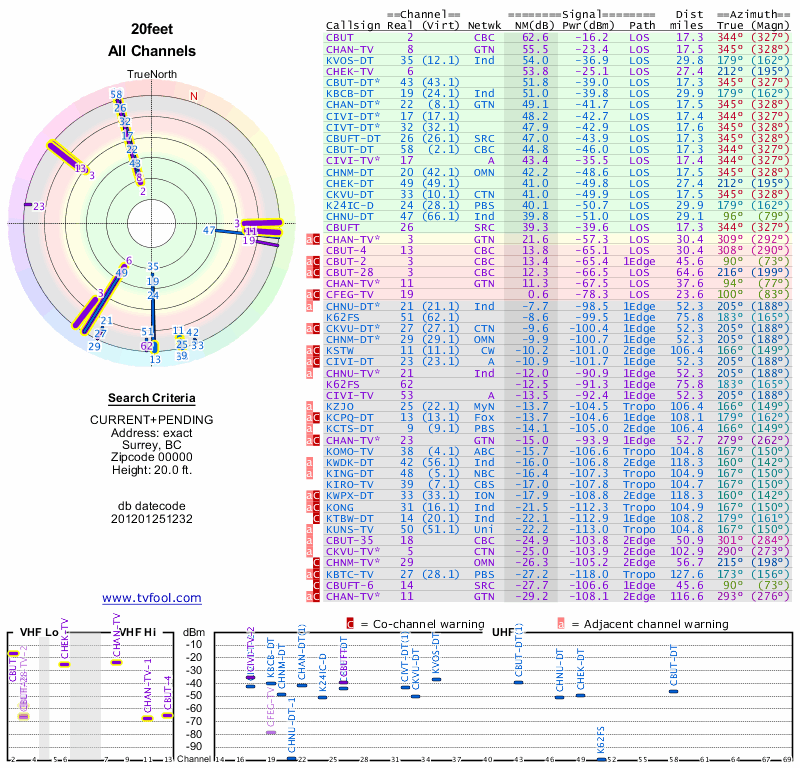Click the Height: 20.0 ft. text
The image size is (800, 768).
point(152,470)
